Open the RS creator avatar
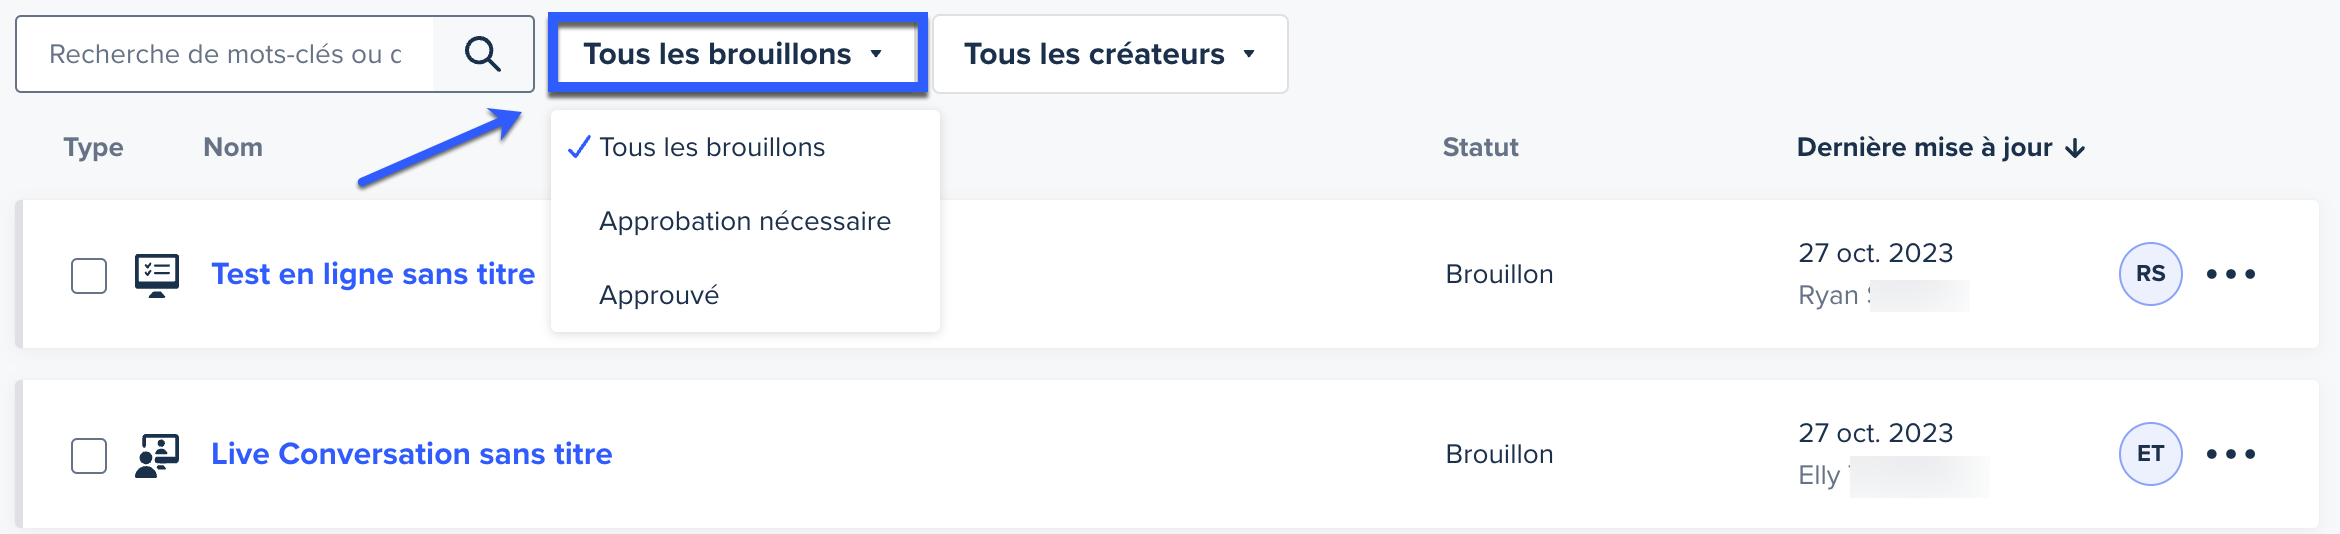The height and width of the screenshot is (534, 2340). pyautogui.click(x=2150, y=274)
